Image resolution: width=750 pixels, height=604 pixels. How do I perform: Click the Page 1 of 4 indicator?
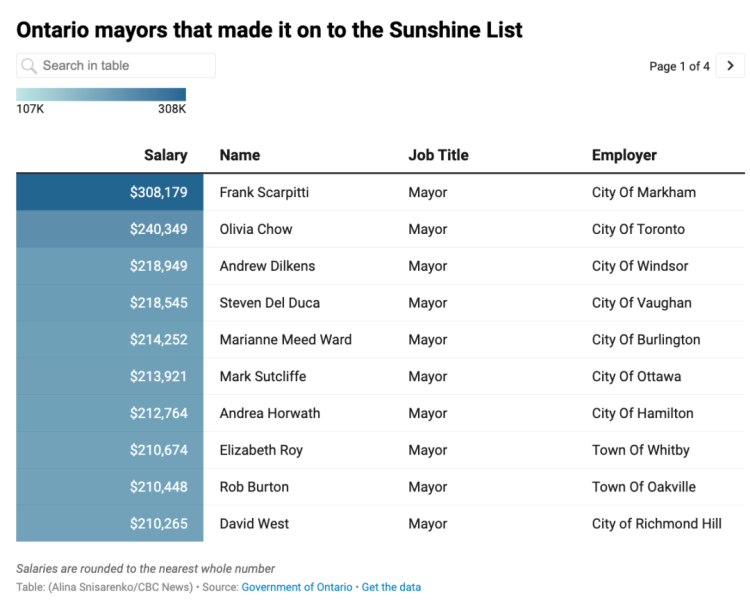click(x=679, y=66)
